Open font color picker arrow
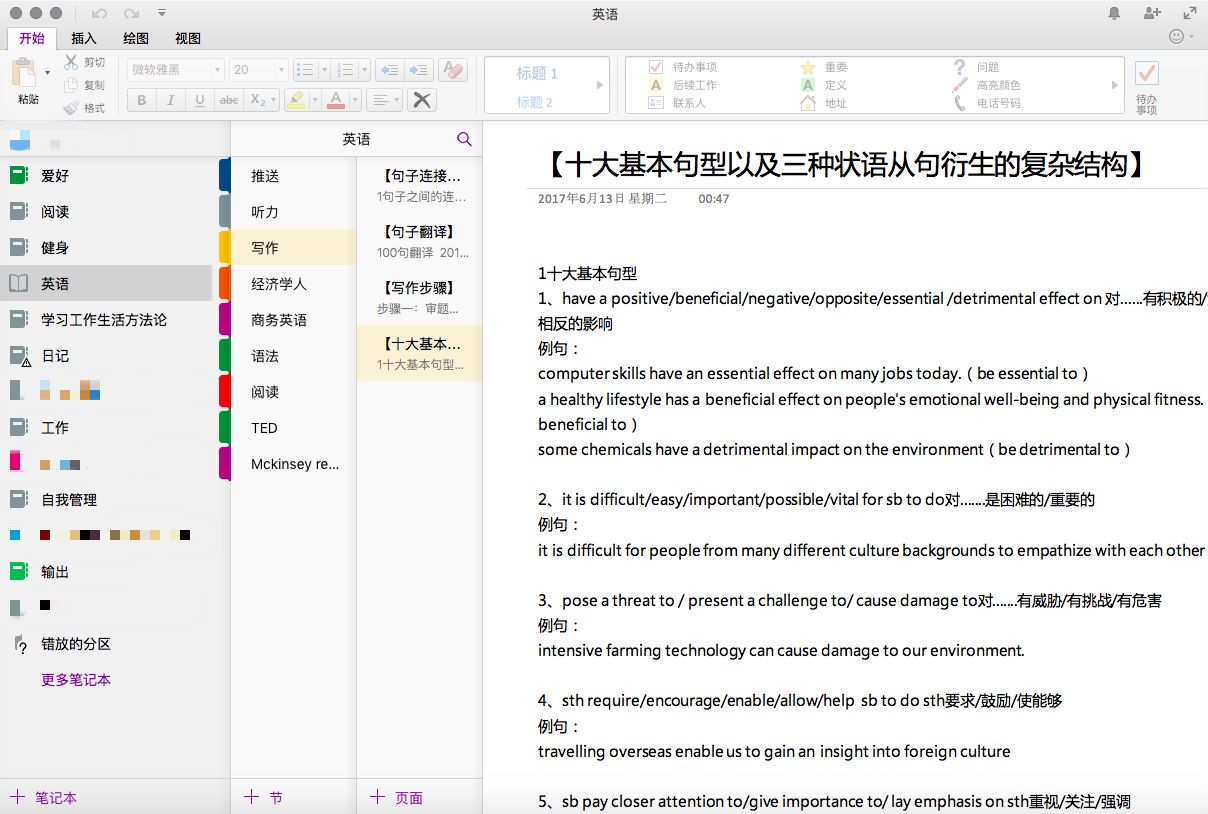The image size is (1208, 814). point(355,100)
